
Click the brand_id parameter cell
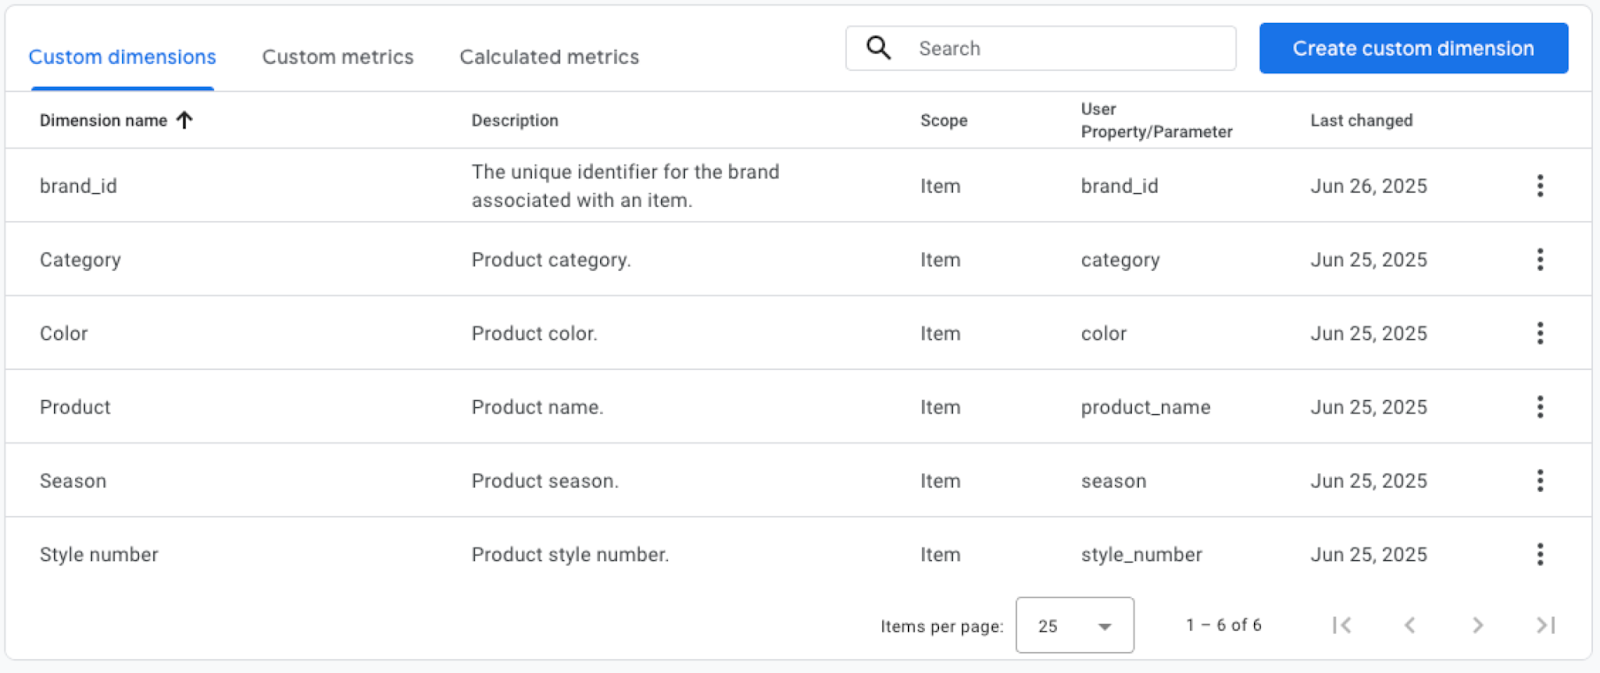click(1119, 186)
